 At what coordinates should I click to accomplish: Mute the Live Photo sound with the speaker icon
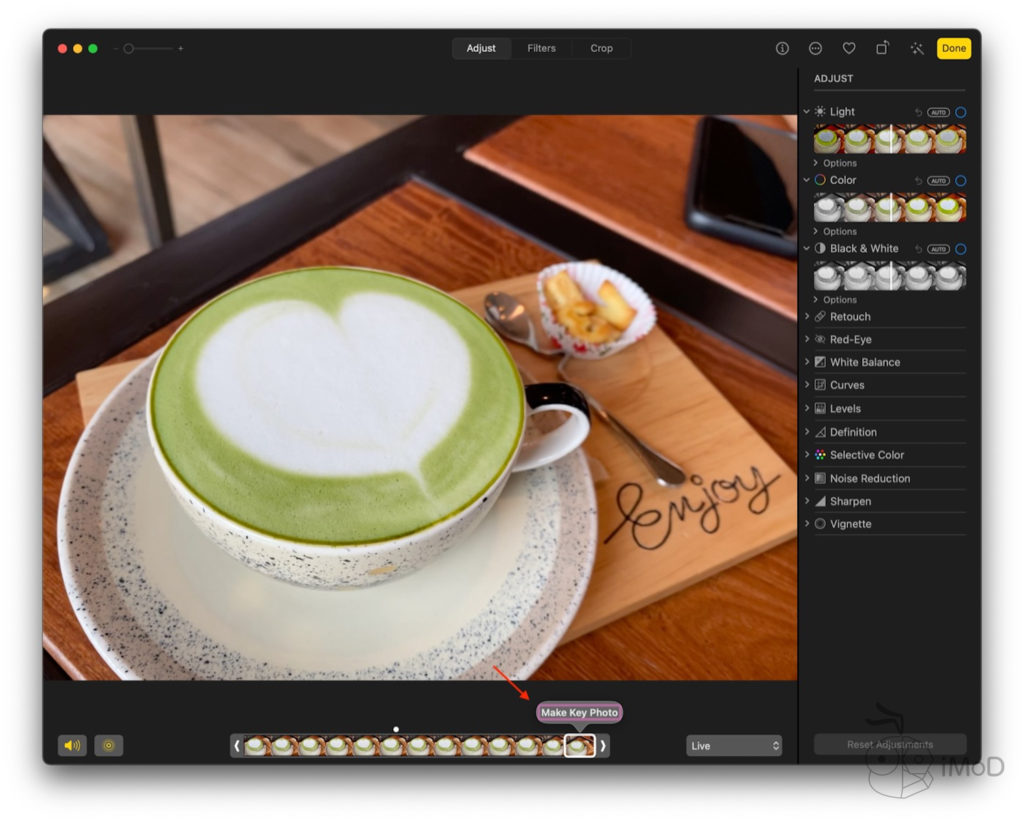pyautogui.click(x=72, y=745)
